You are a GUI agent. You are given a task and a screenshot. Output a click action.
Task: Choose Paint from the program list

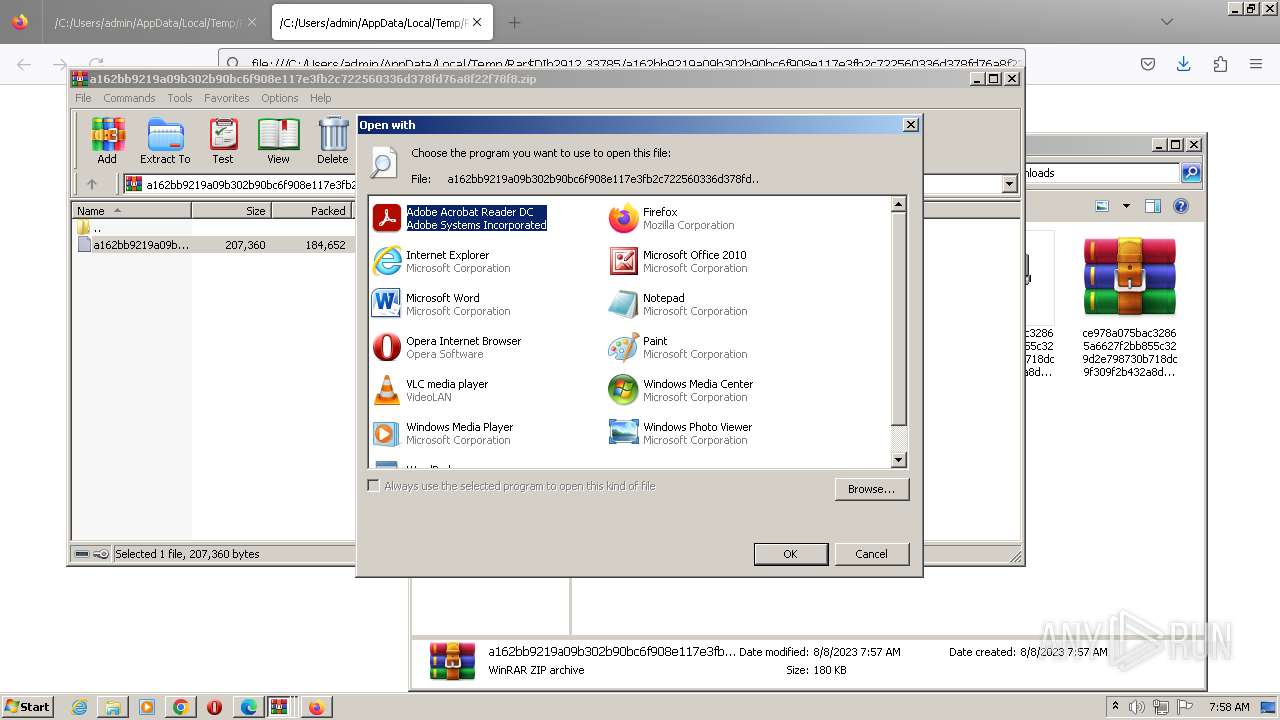(678, 347)
